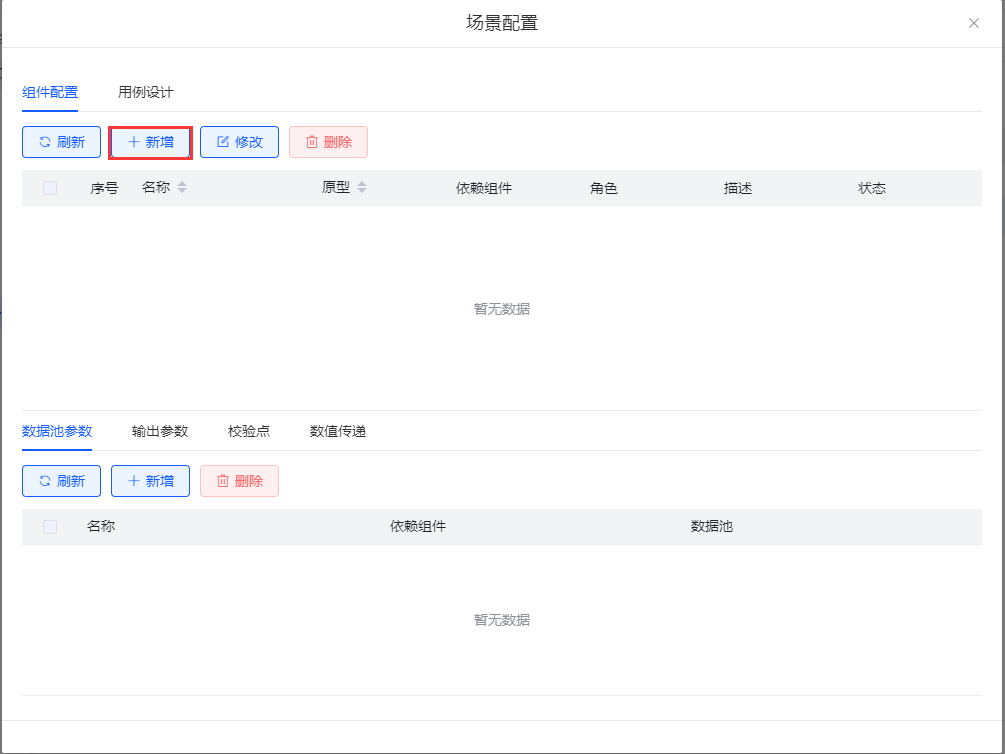
Task: Select the 校验点 tab
Action: (249, 431)
